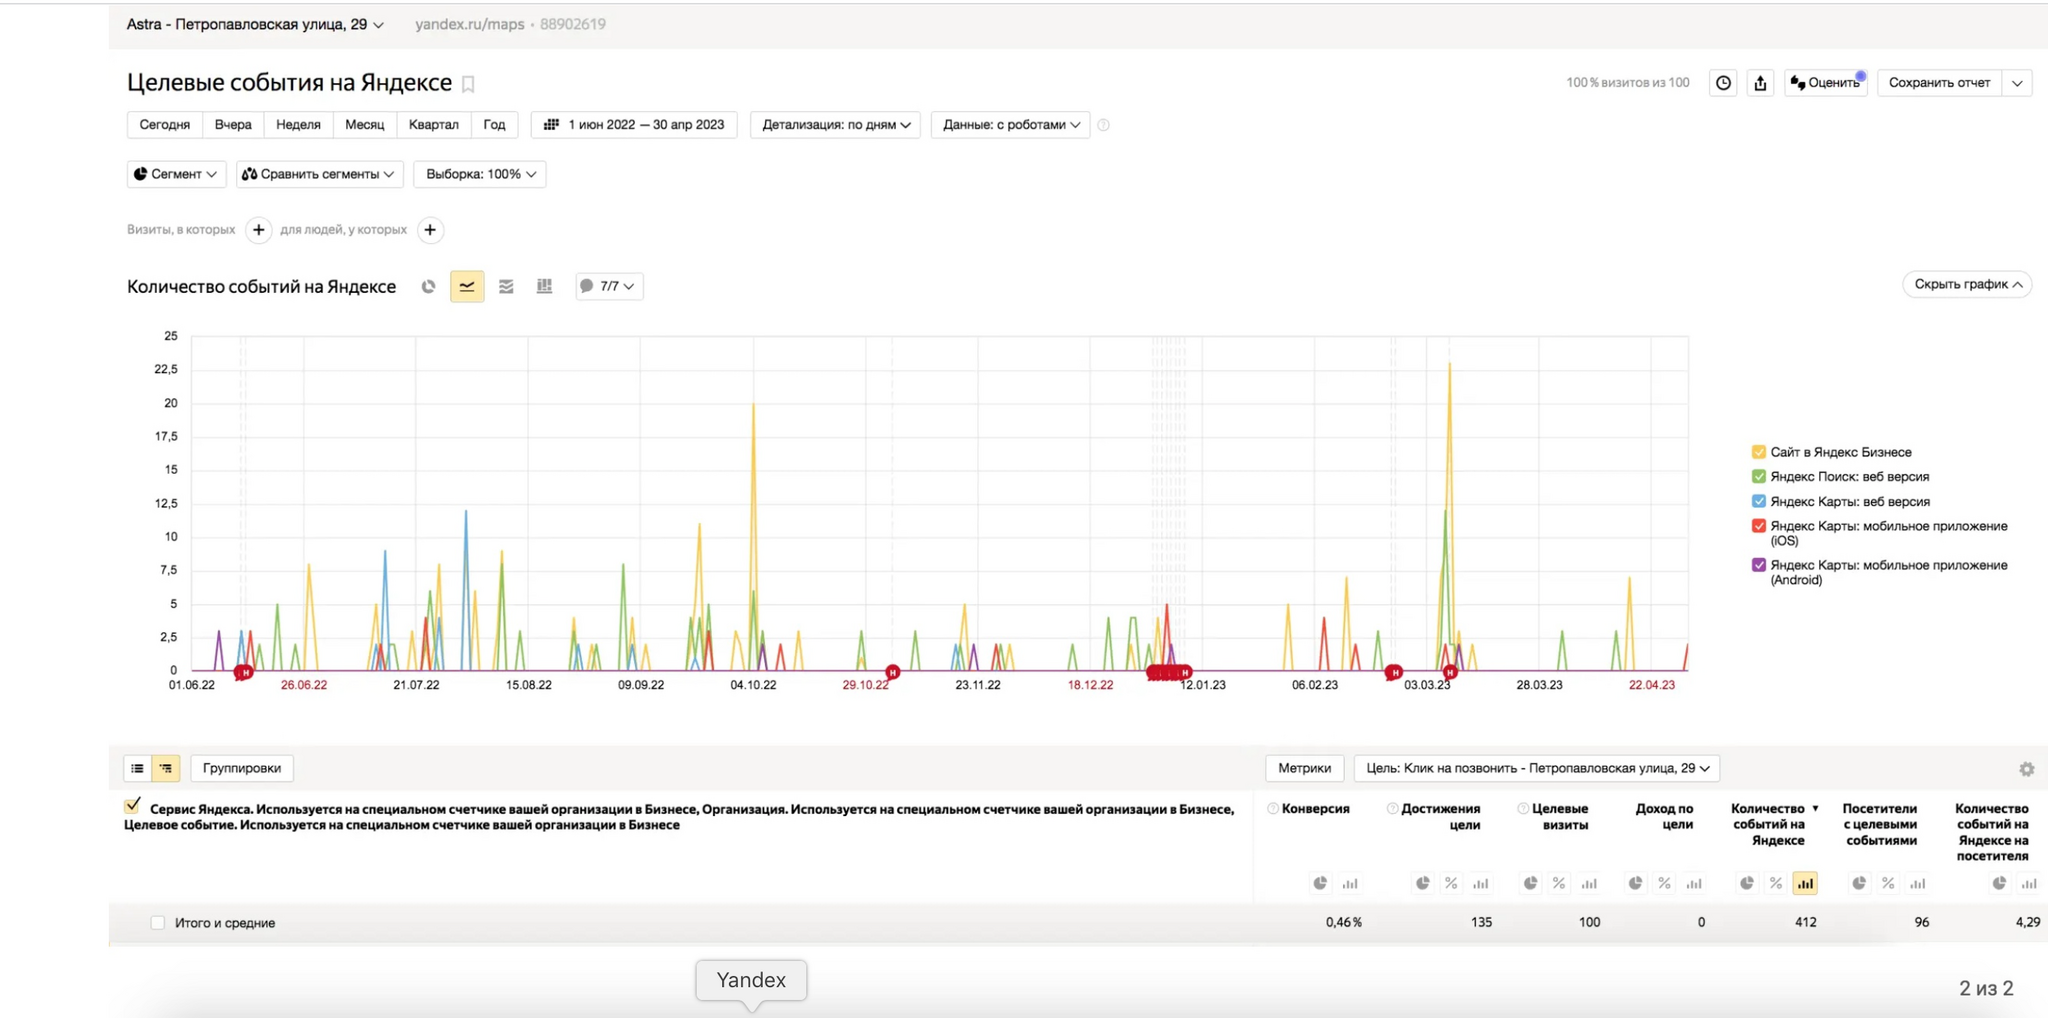The image size is (2048, 1018).
Task: Open the Astra Петропавловская улица counter dropdown
Action: tap(255, 24)
